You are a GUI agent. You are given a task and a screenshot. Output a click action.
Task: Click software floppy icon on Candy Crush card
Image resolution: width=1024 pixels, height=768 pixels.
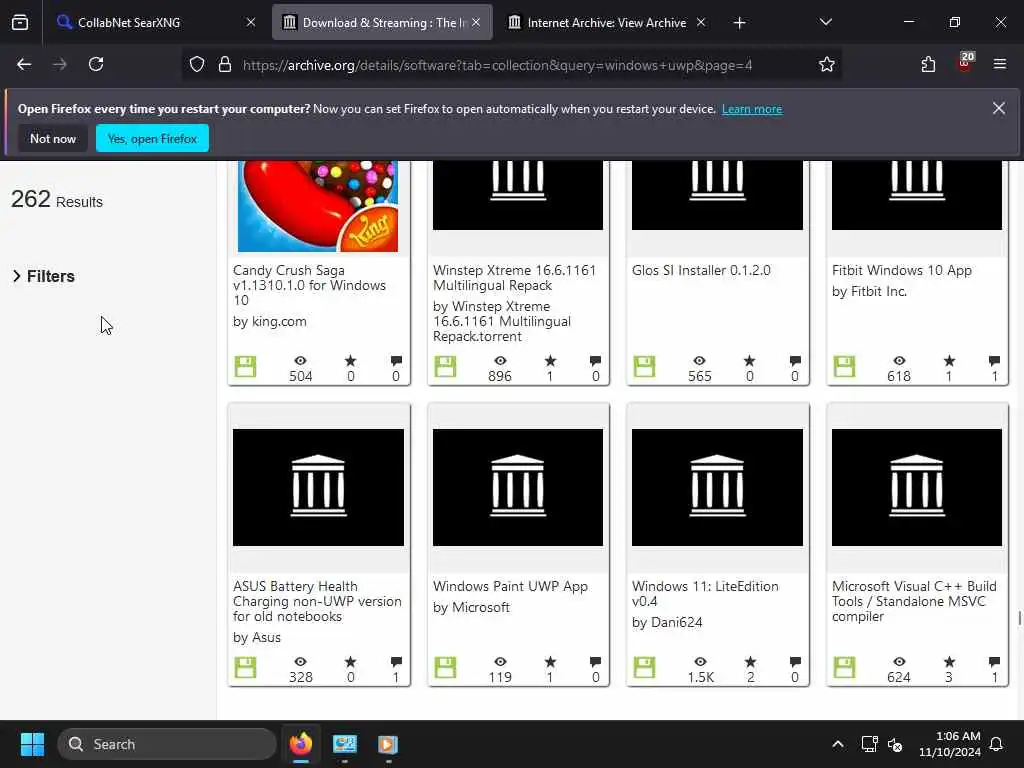246,366
